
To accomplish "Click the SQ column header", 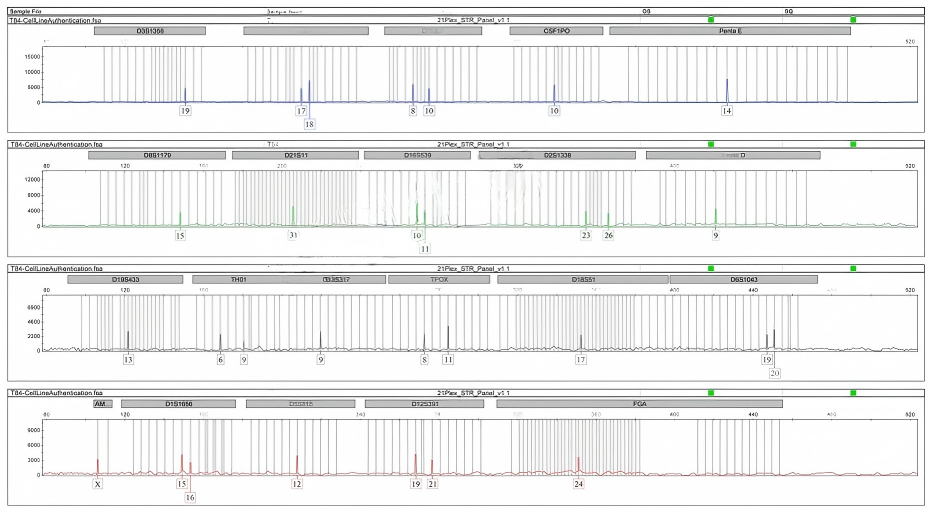I will coord(789,11).
